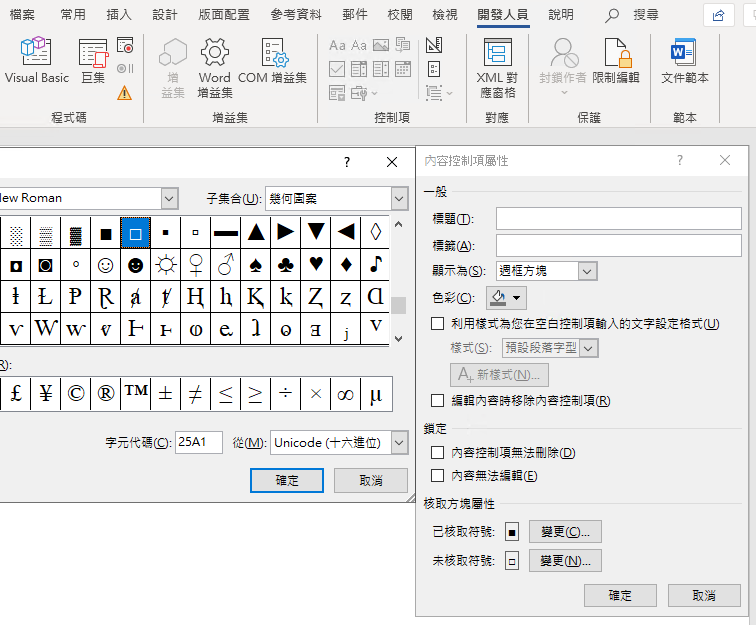Check 內容控制項無法刪除 option

tap(438, 452)
